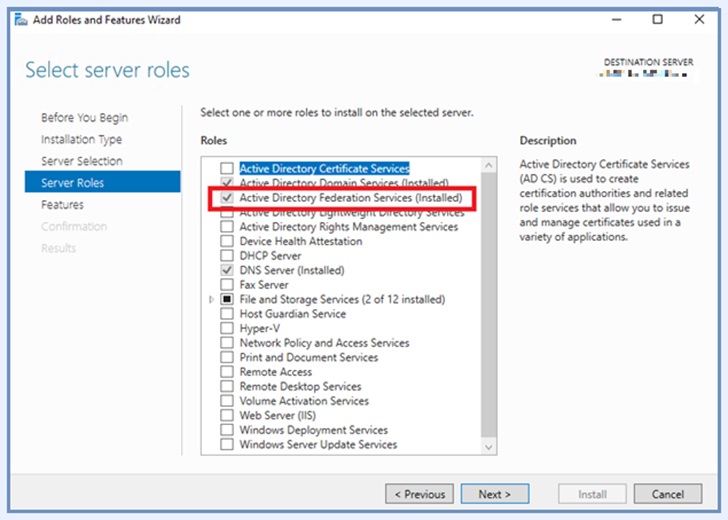
Task: Enable the DHCP Server role checkbox
Action: (x=227, y=256)
